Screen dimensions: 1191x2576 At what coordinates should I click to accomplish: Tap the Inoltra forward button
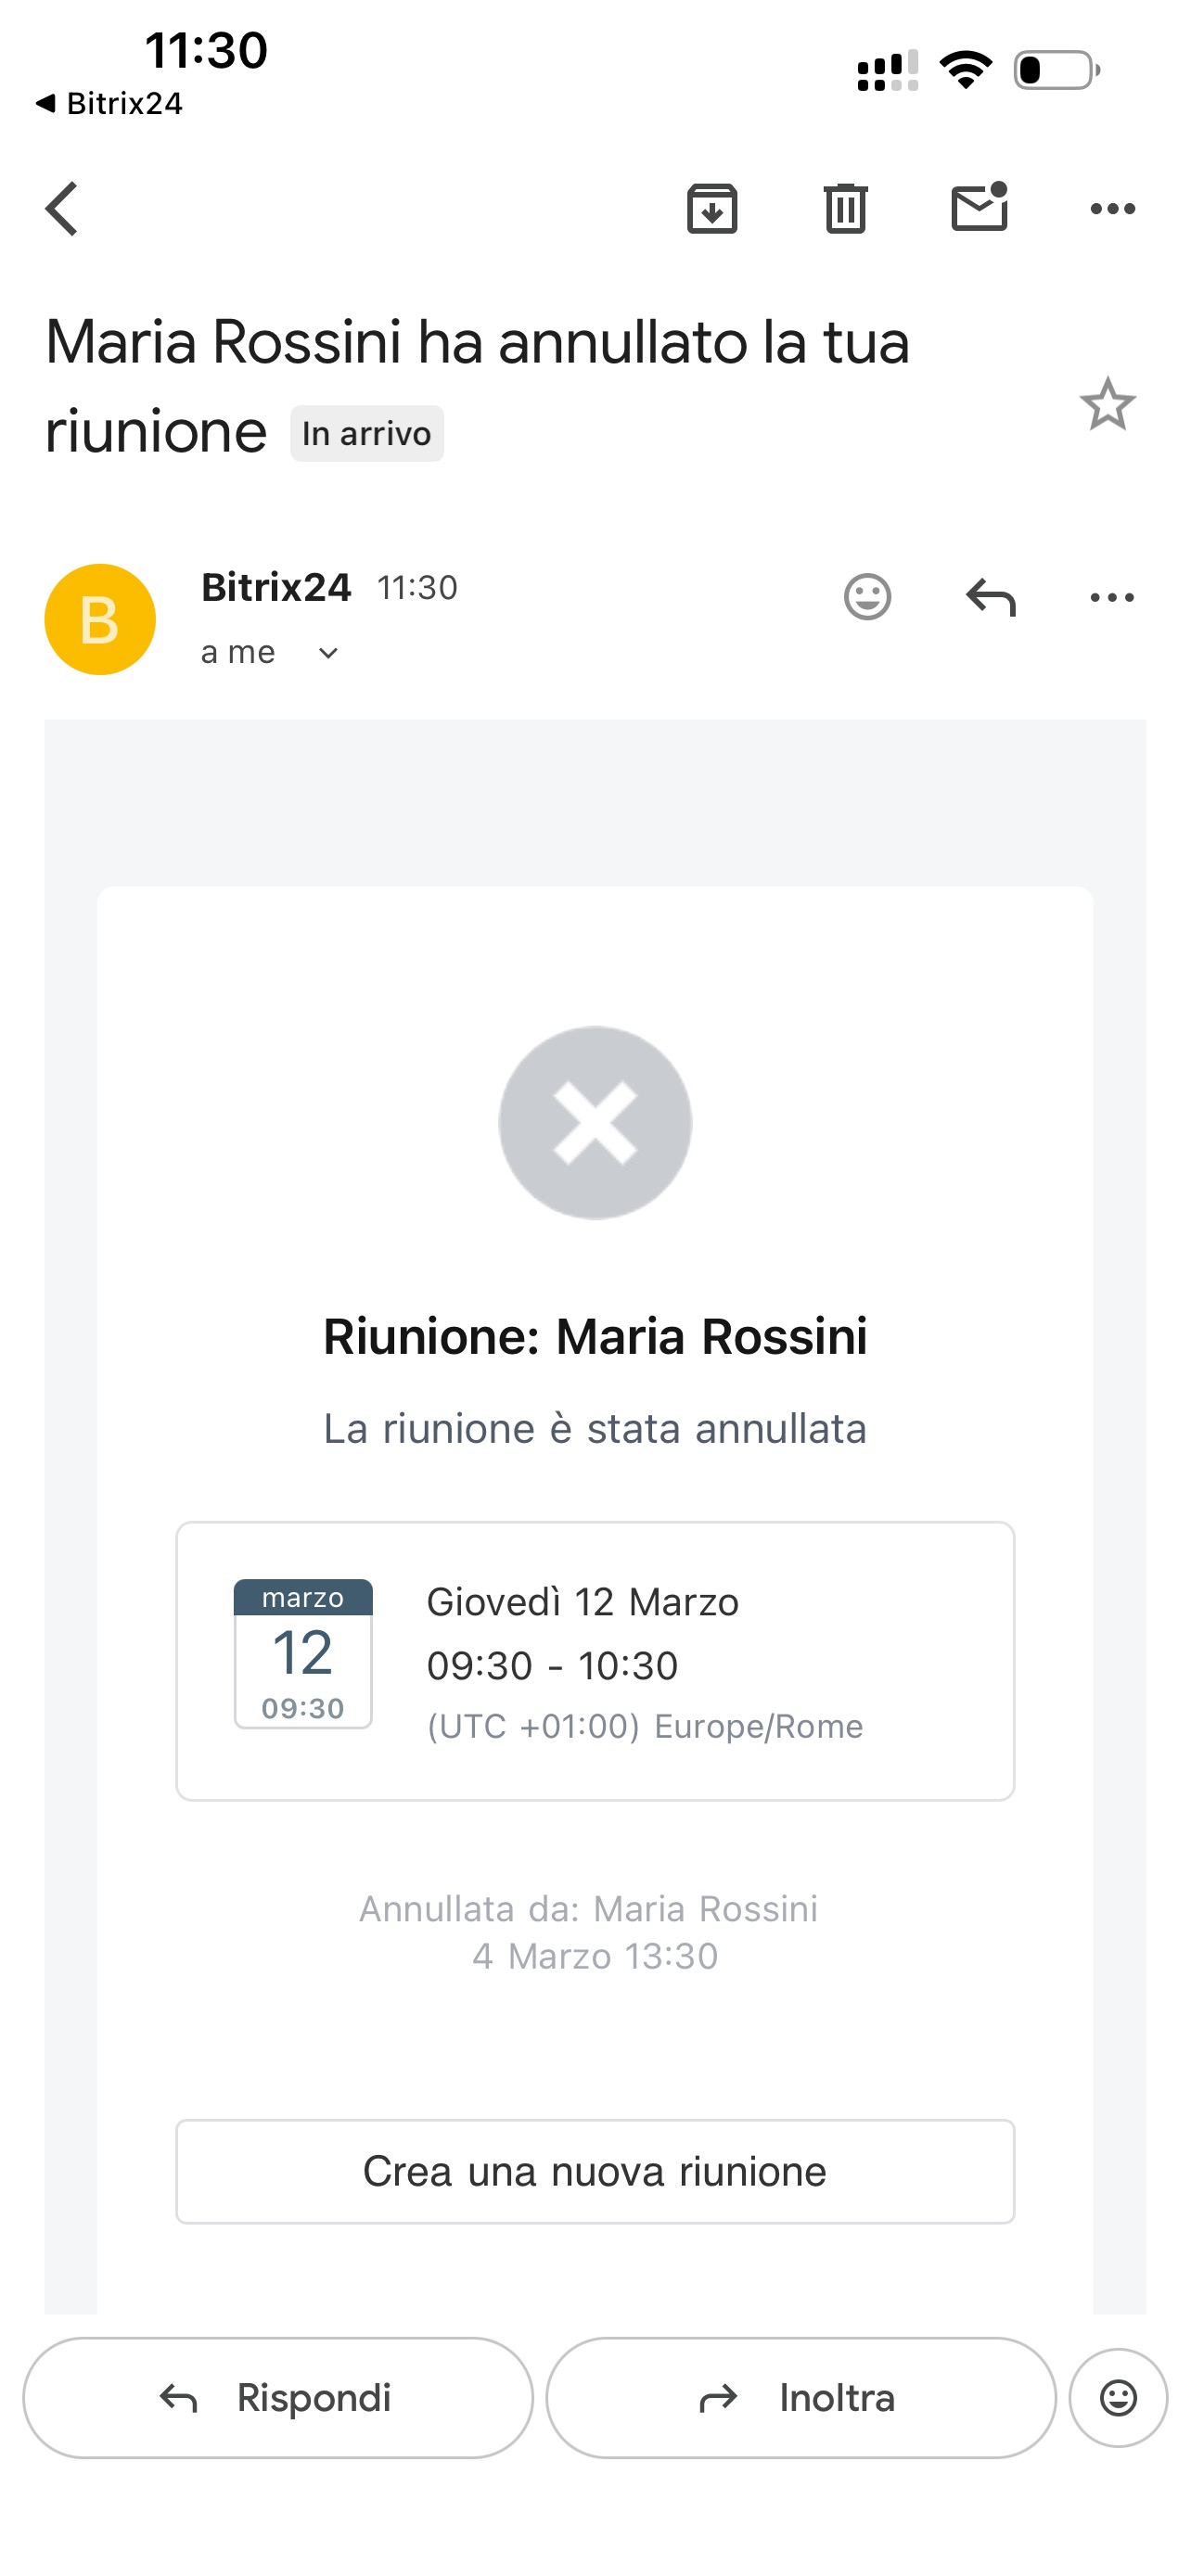[800, 2397]
